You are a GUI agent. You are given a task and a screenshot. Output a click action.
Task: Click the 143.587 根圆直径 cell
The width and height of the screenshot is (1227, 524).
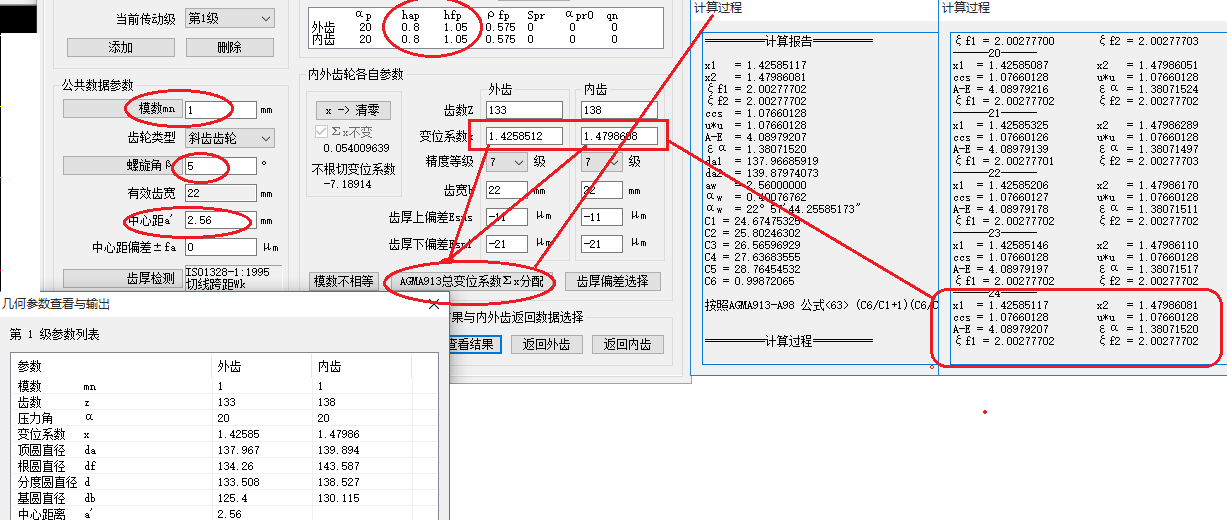(338, 466)
